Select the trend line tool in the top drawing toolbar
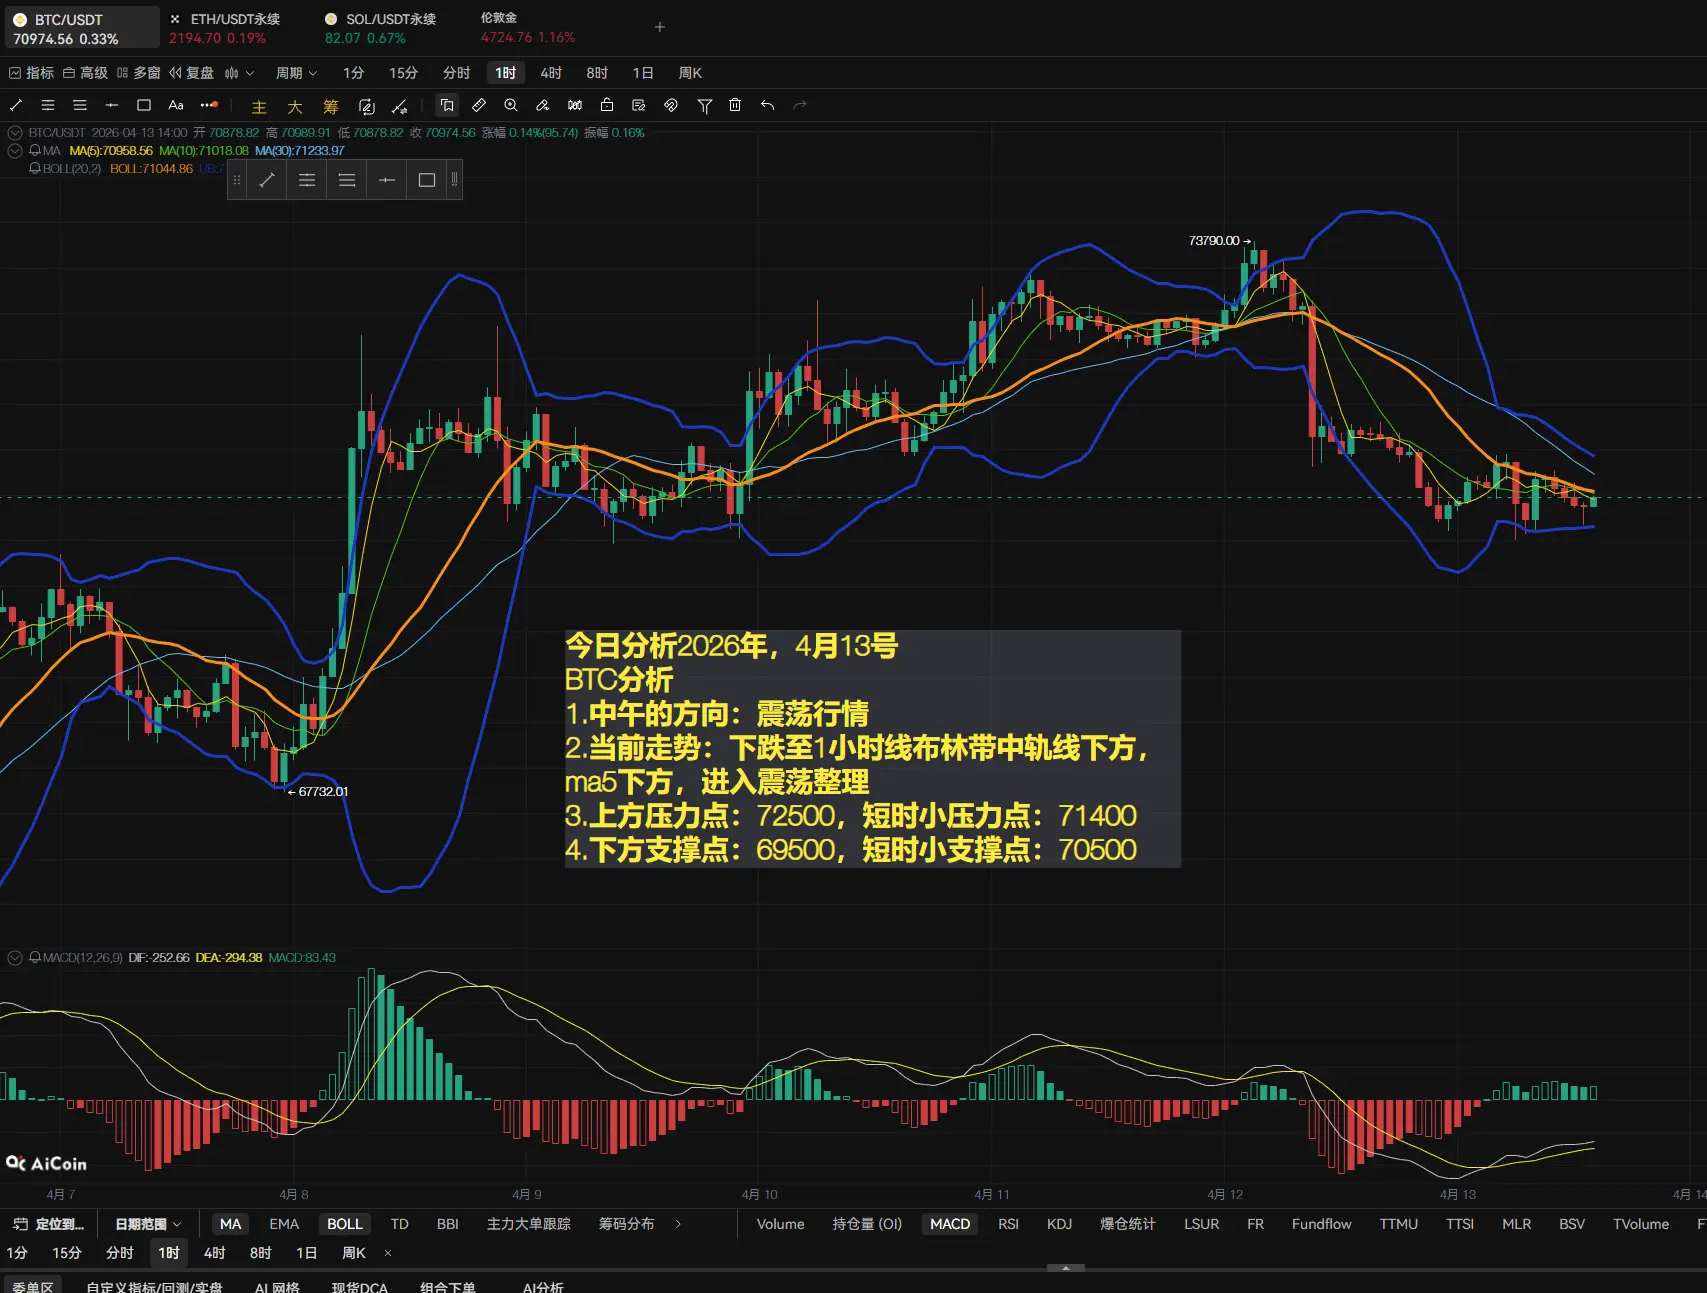Viewport: 1707px width, 1293px height. point(16,105)
